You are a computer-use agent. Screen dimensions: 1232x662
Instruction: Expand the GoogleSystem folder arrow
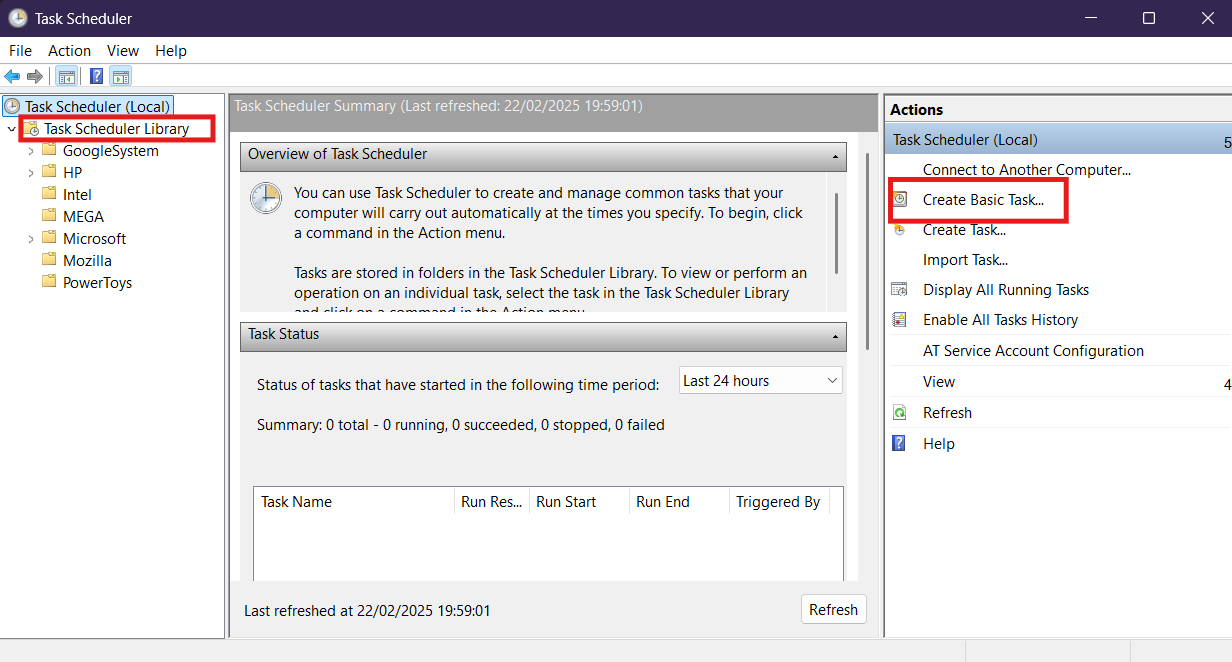(31, 151)
